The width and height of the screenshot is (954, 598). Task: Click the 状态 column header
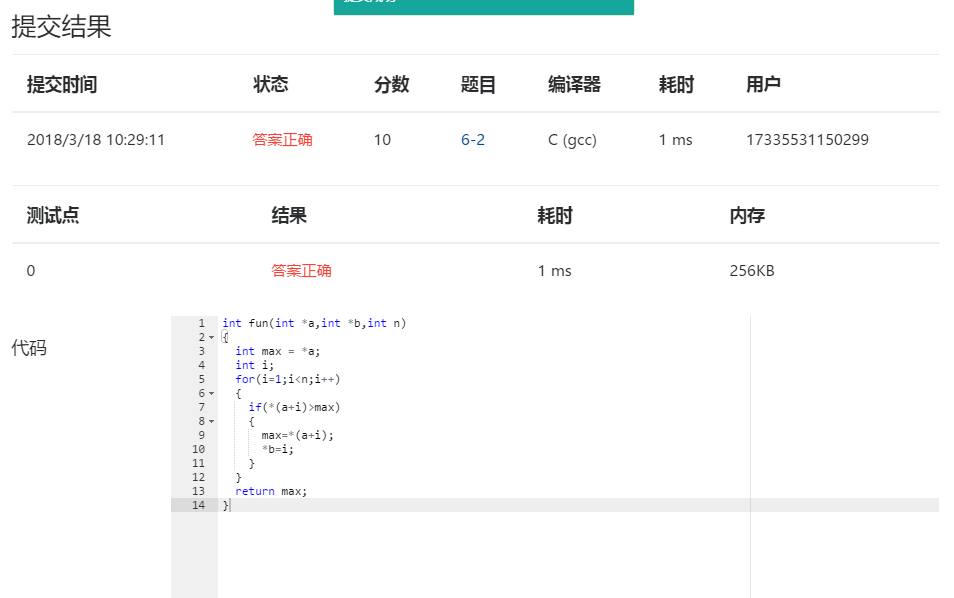pyautogui.click(x=271, y=85)
